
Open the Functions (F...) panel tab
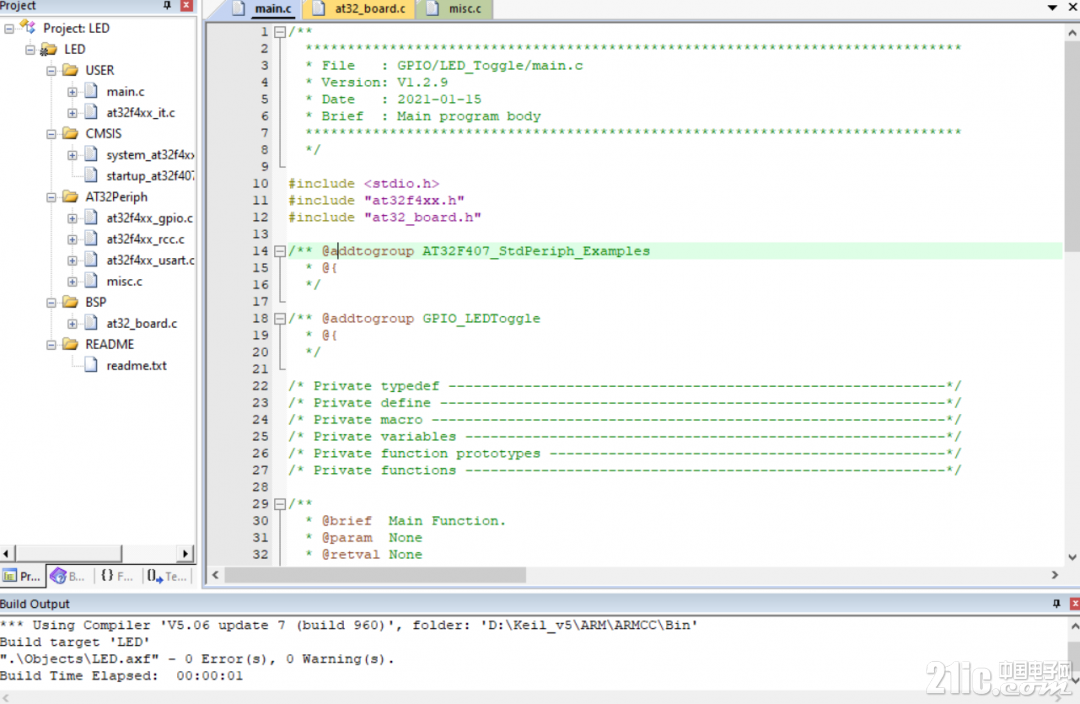pyautogui.click(x=116, y=576)
